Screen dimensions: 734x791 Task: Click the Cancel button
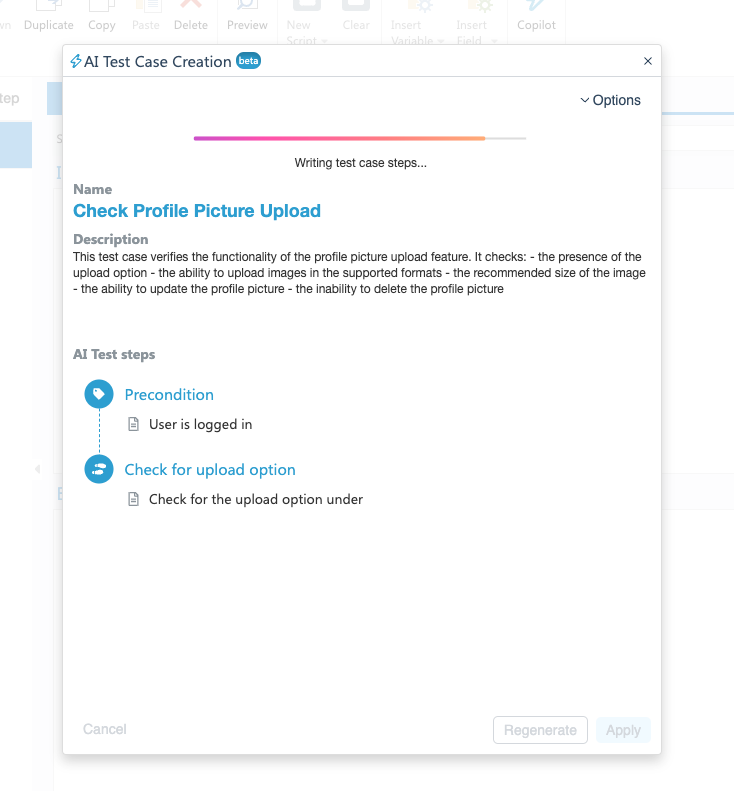point(105,729)
